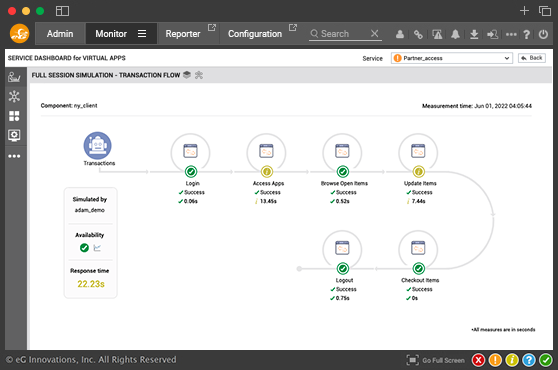Click the adam_demo simulated by name
558x370 pixels.
[x=90, y=210]
